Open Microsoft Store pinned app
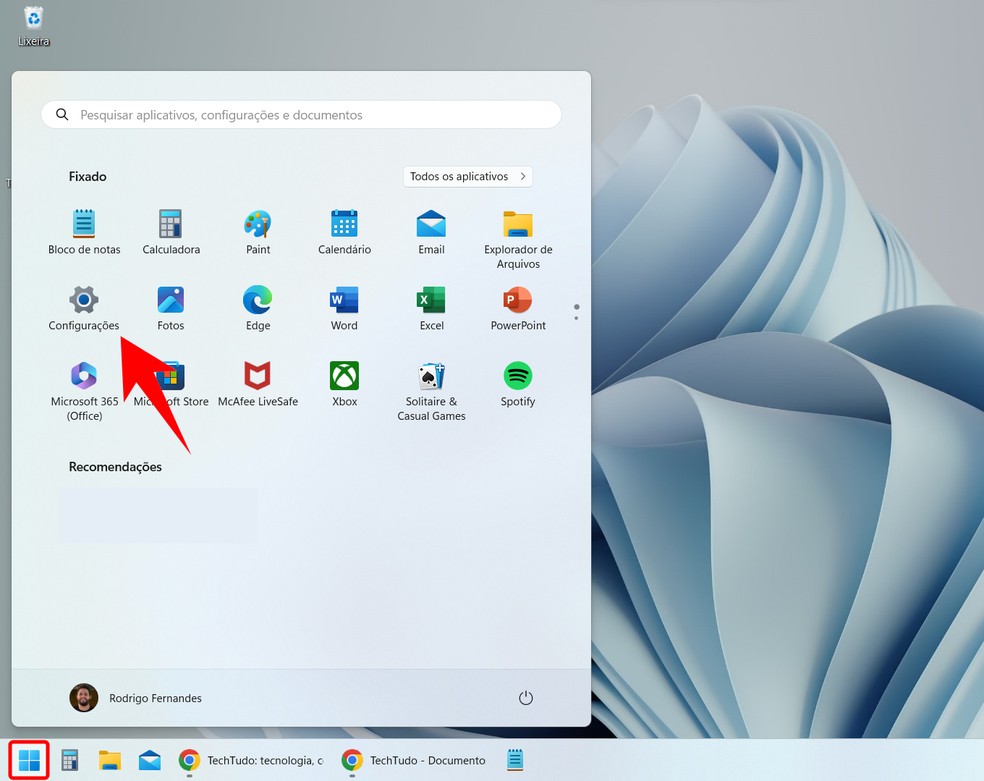 [x=171, y=384]
